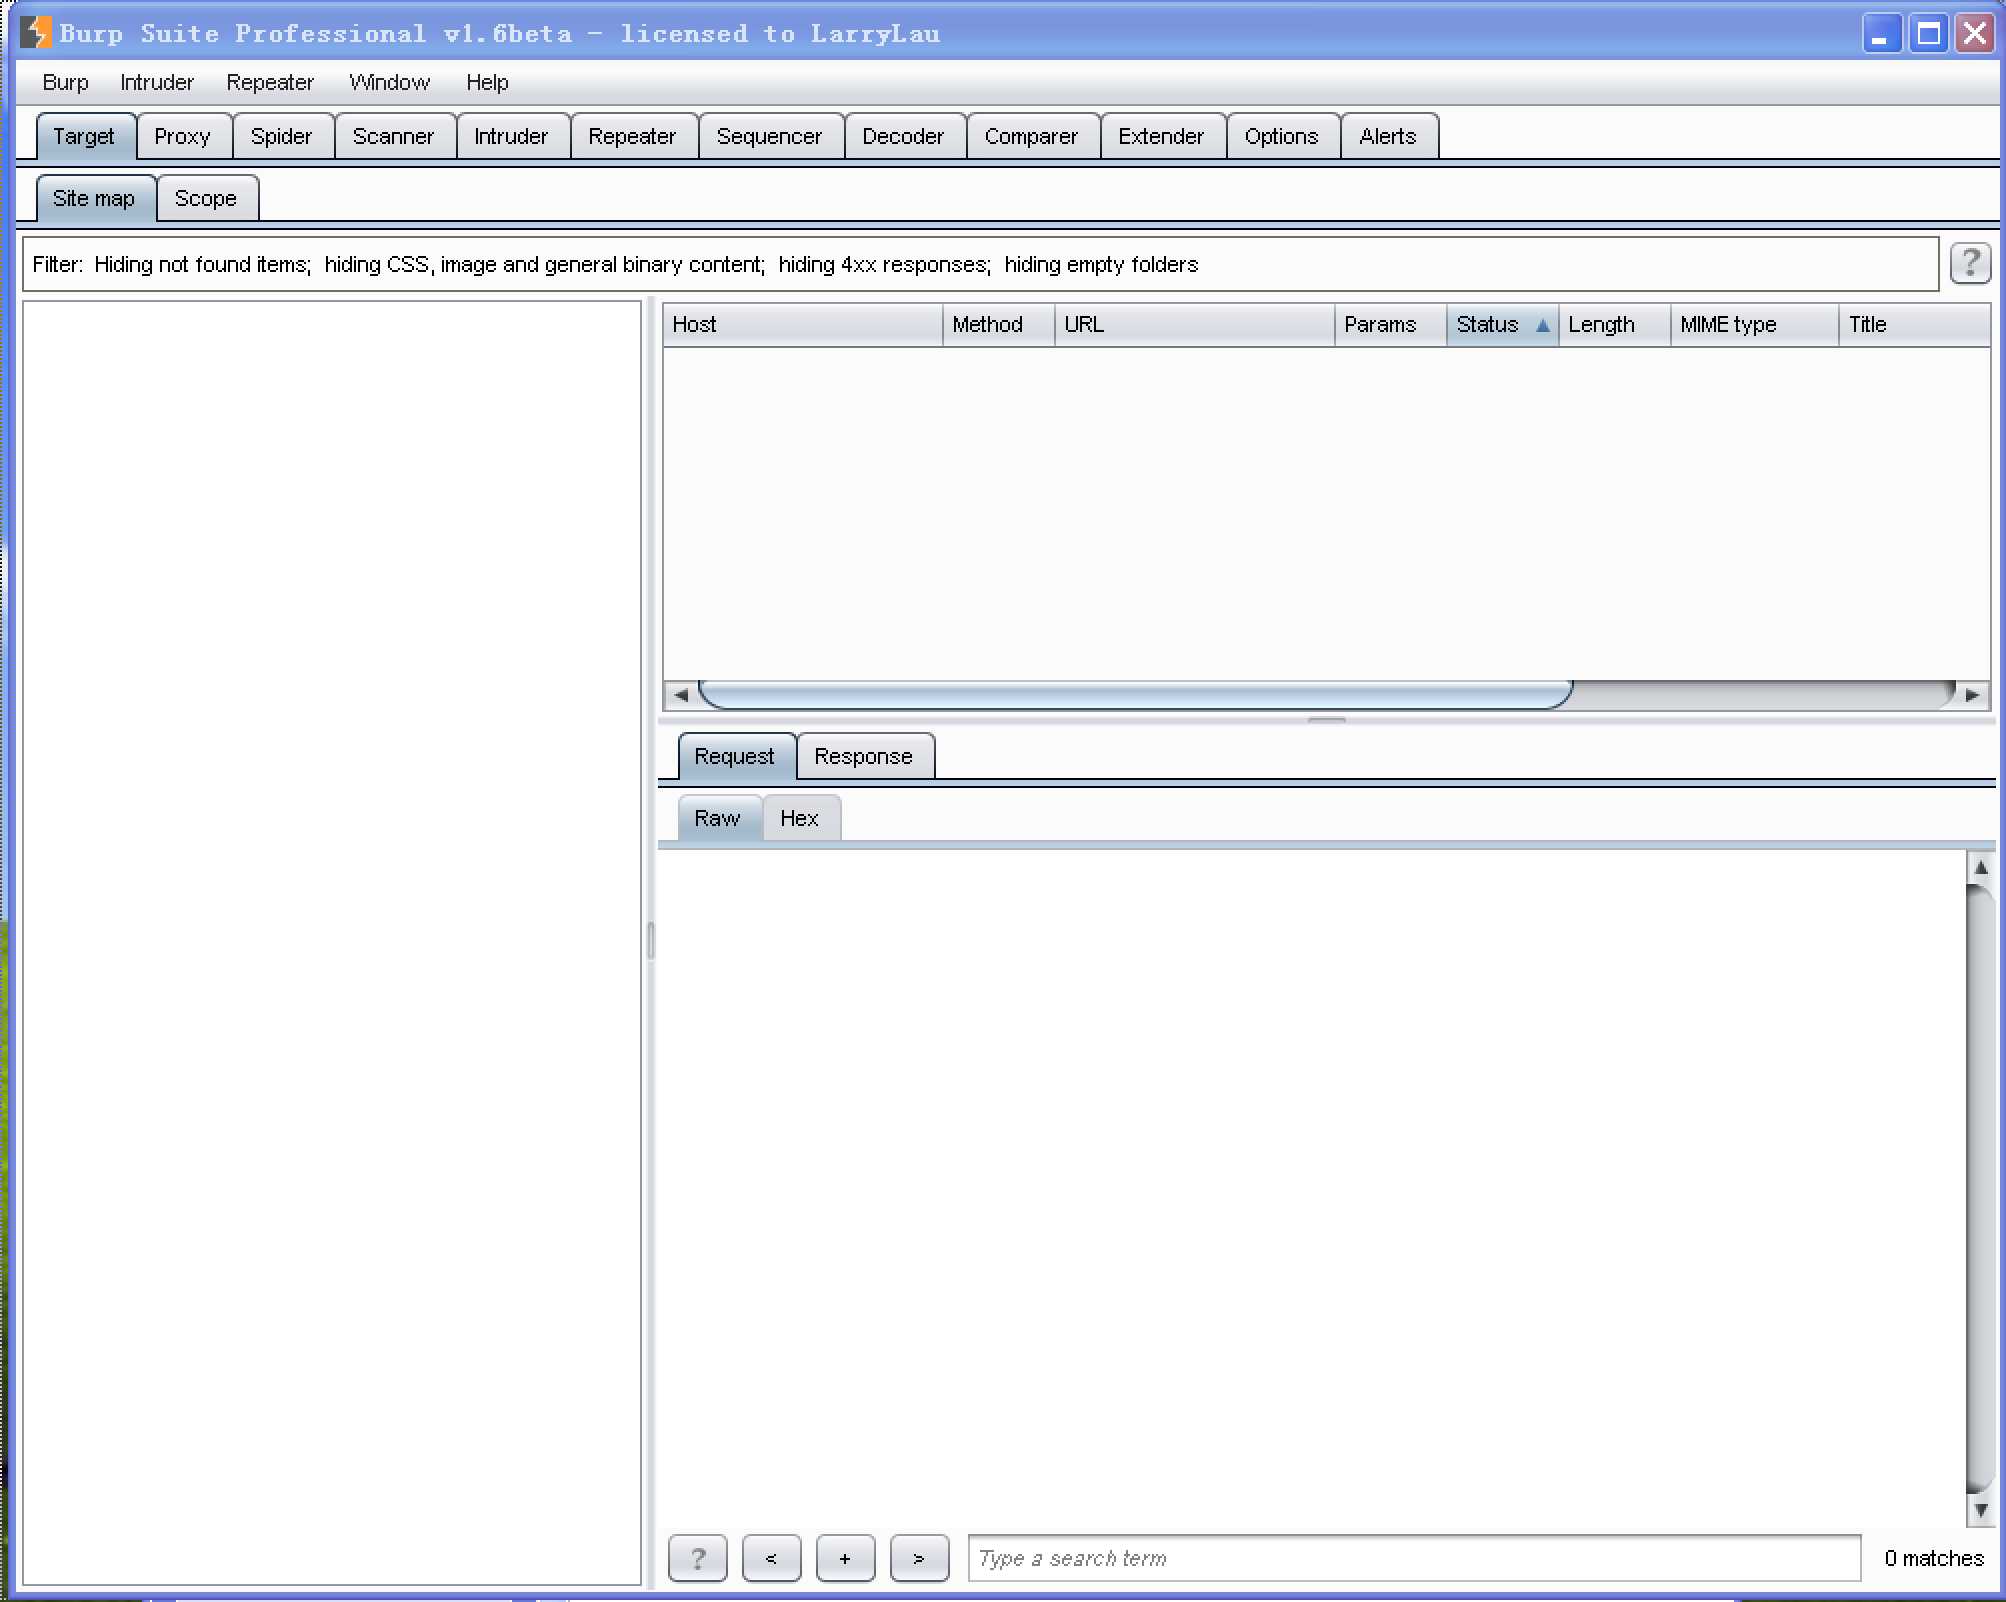Open the Scope sub-tab
The width and height of the screenshot is (2006, 1602).
(206, 198)
